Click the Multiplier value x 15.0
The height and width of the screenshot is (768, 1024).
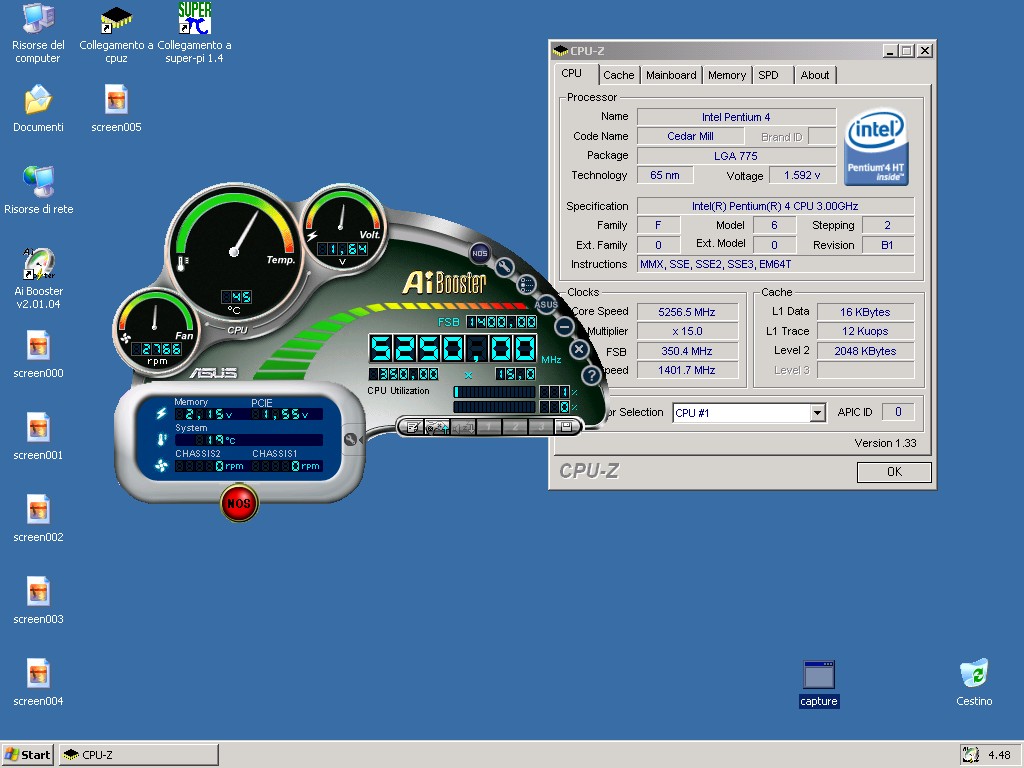687,332
